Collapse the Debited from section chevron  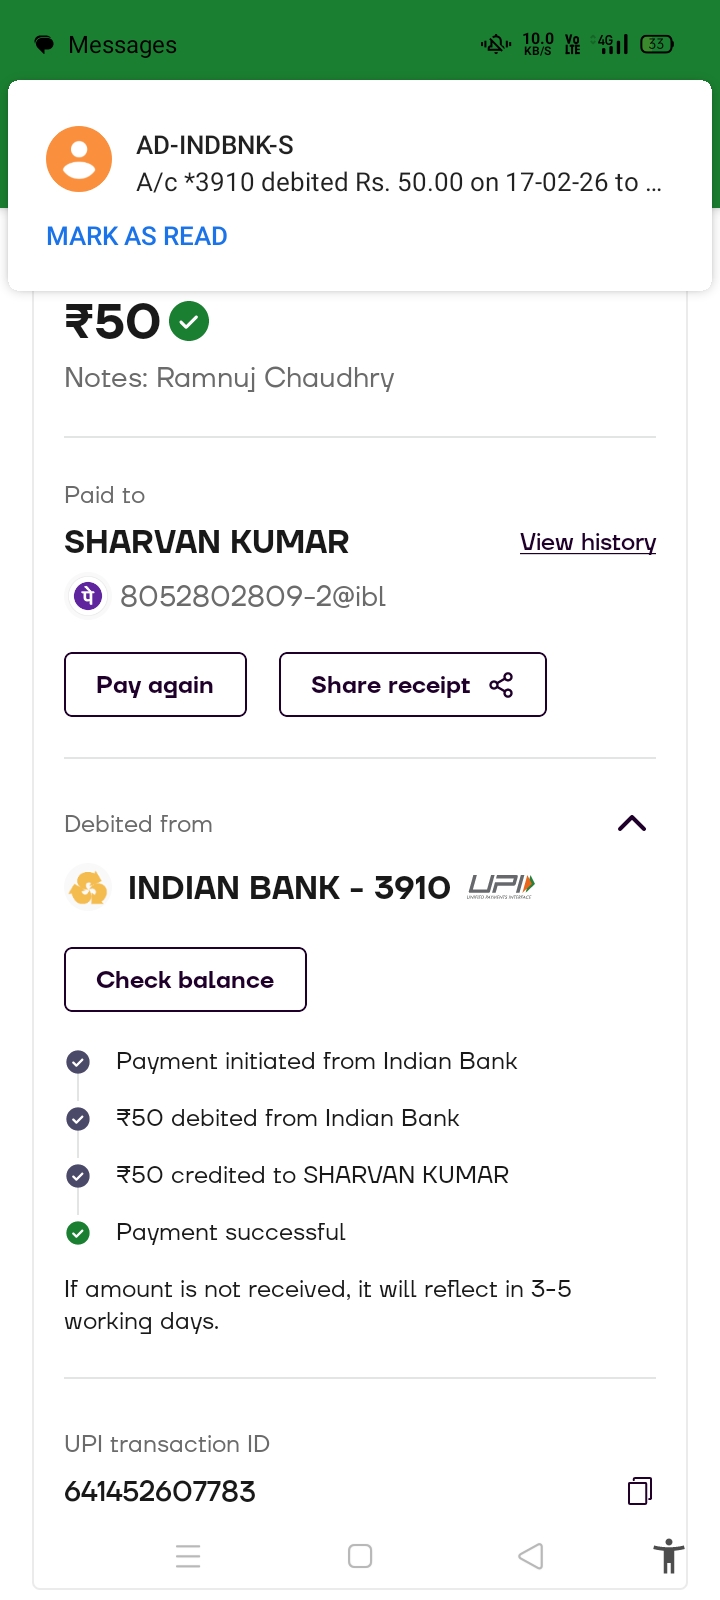pos(632,824)
